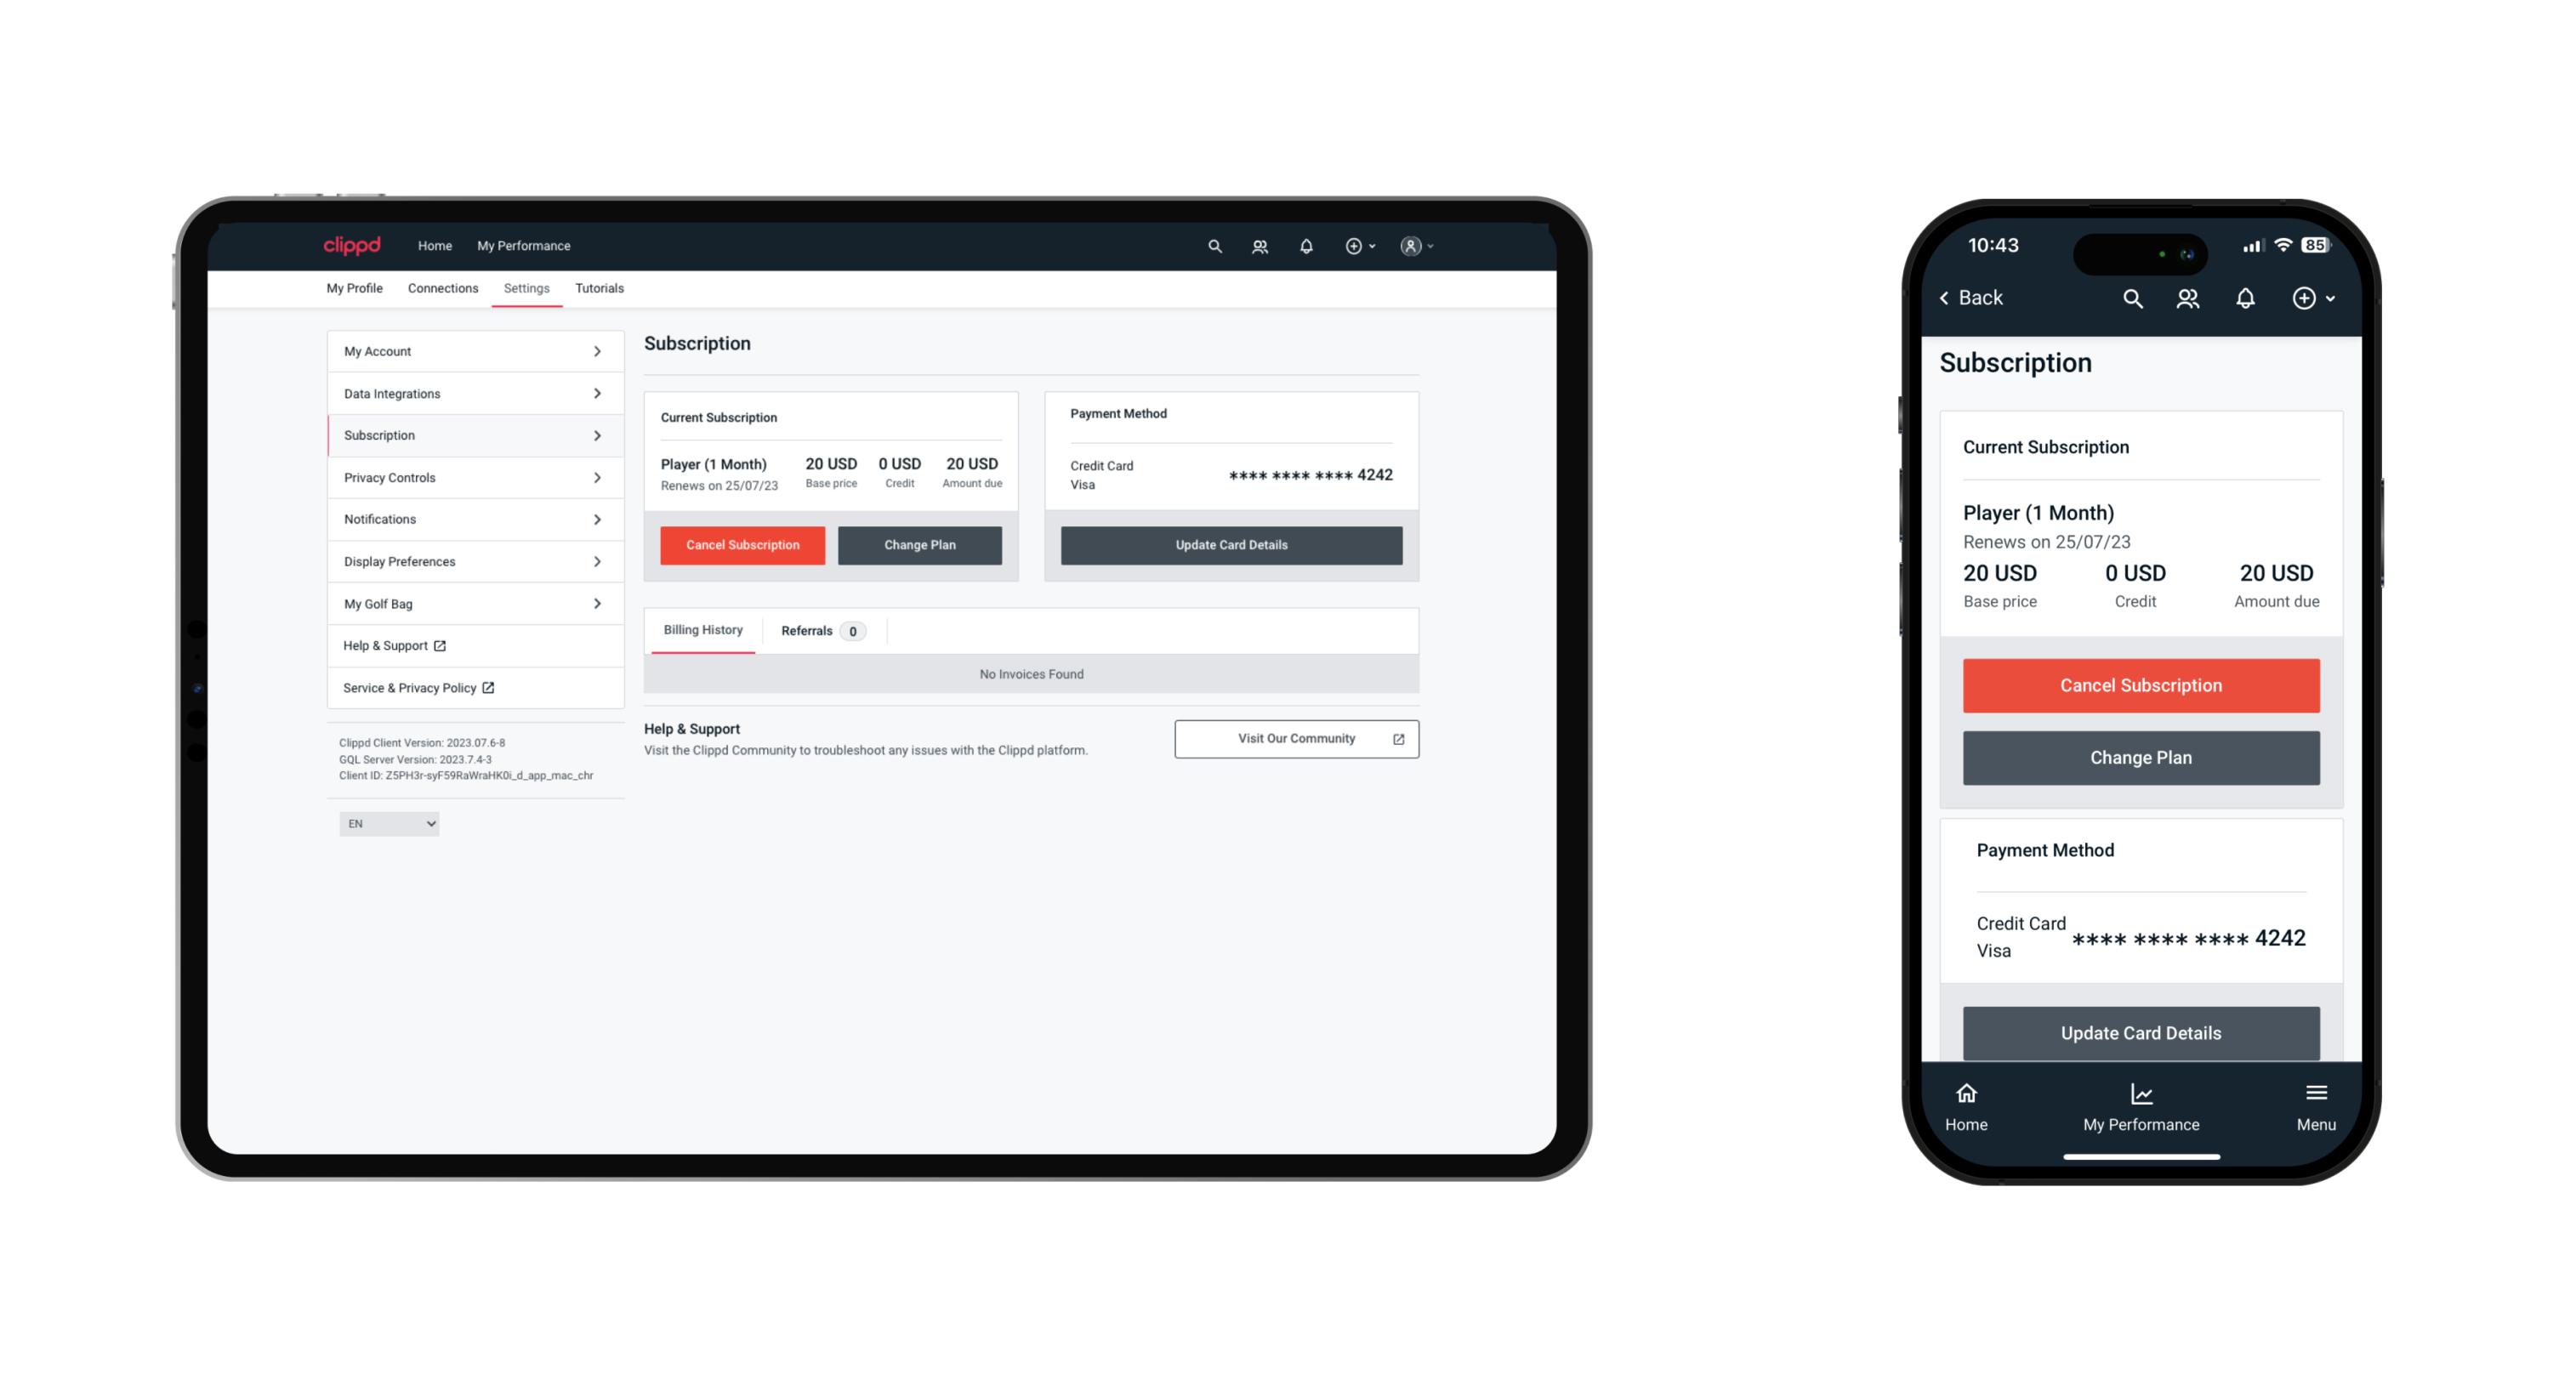
Task: Click the notifications bell icon
Action: click(1305, 246)
